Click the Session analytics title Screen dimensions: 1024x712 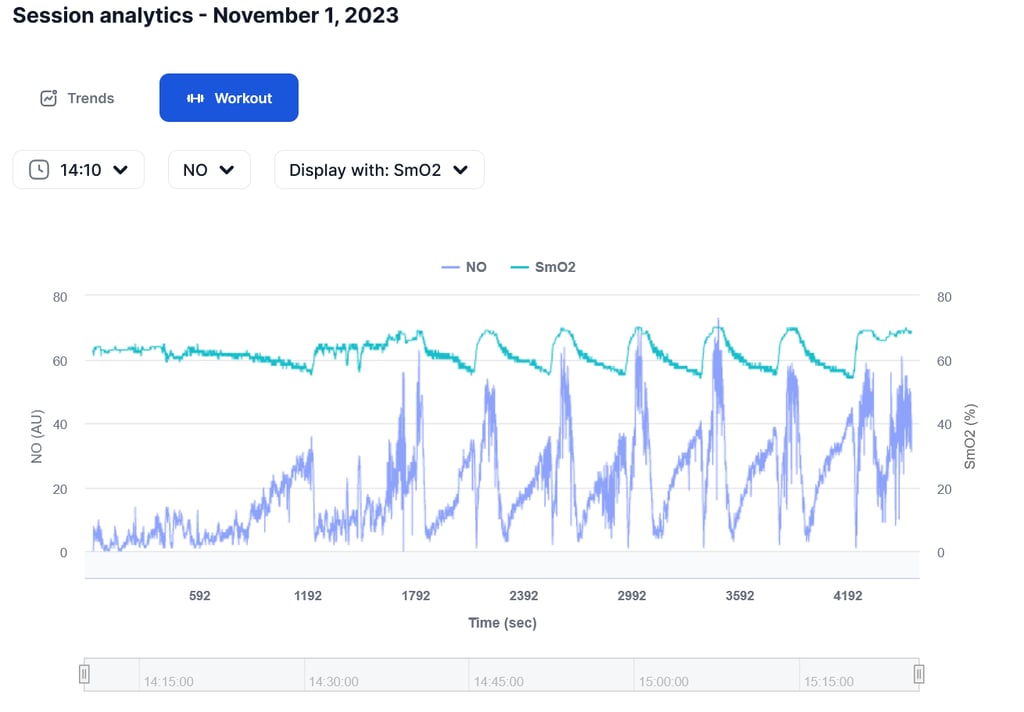(x=203, y=16)
